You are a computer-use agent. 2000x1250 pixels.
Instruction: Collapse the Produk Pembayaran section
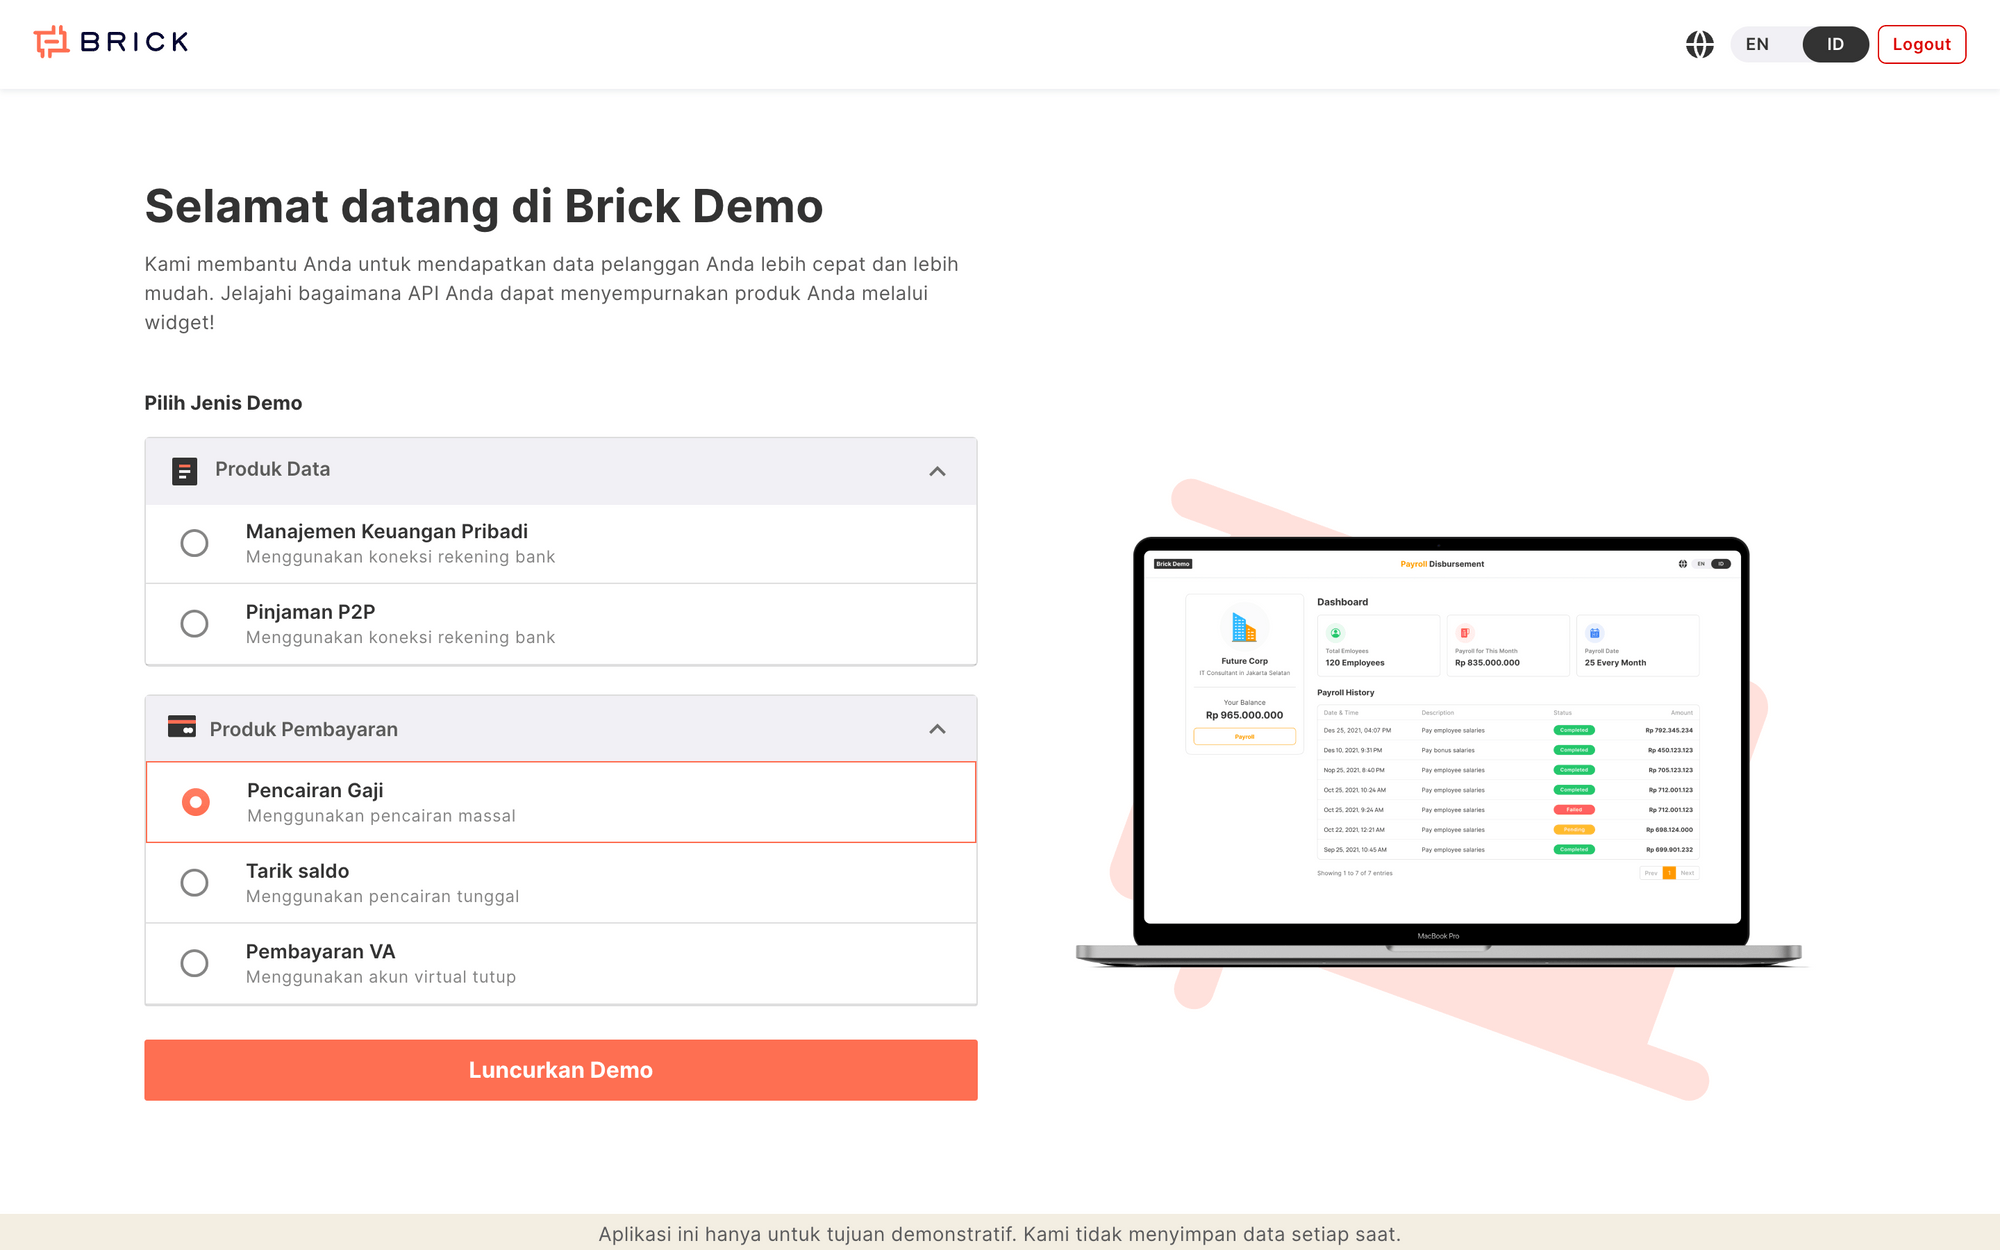(x=937, y=729)
